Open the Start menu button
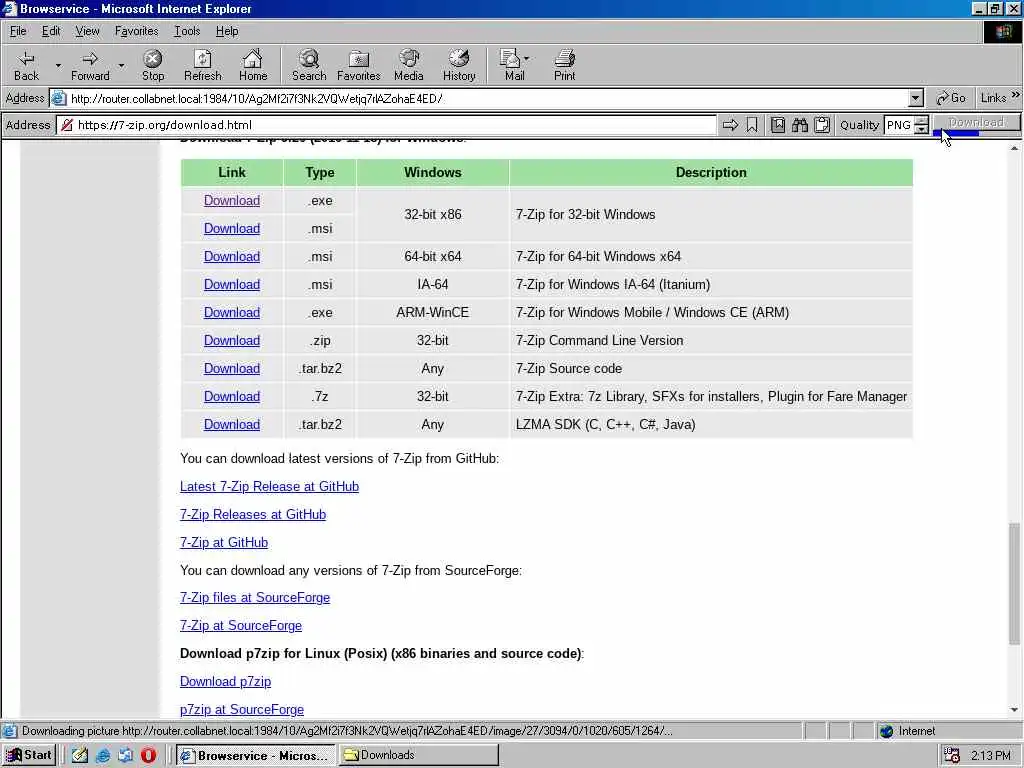 (29, 755)
